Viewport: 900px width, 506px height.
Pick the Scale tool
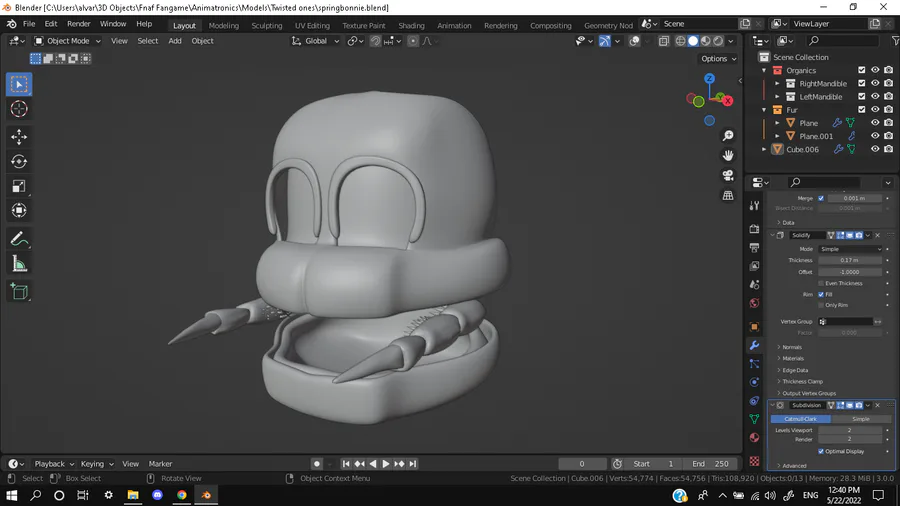[19, 186]
